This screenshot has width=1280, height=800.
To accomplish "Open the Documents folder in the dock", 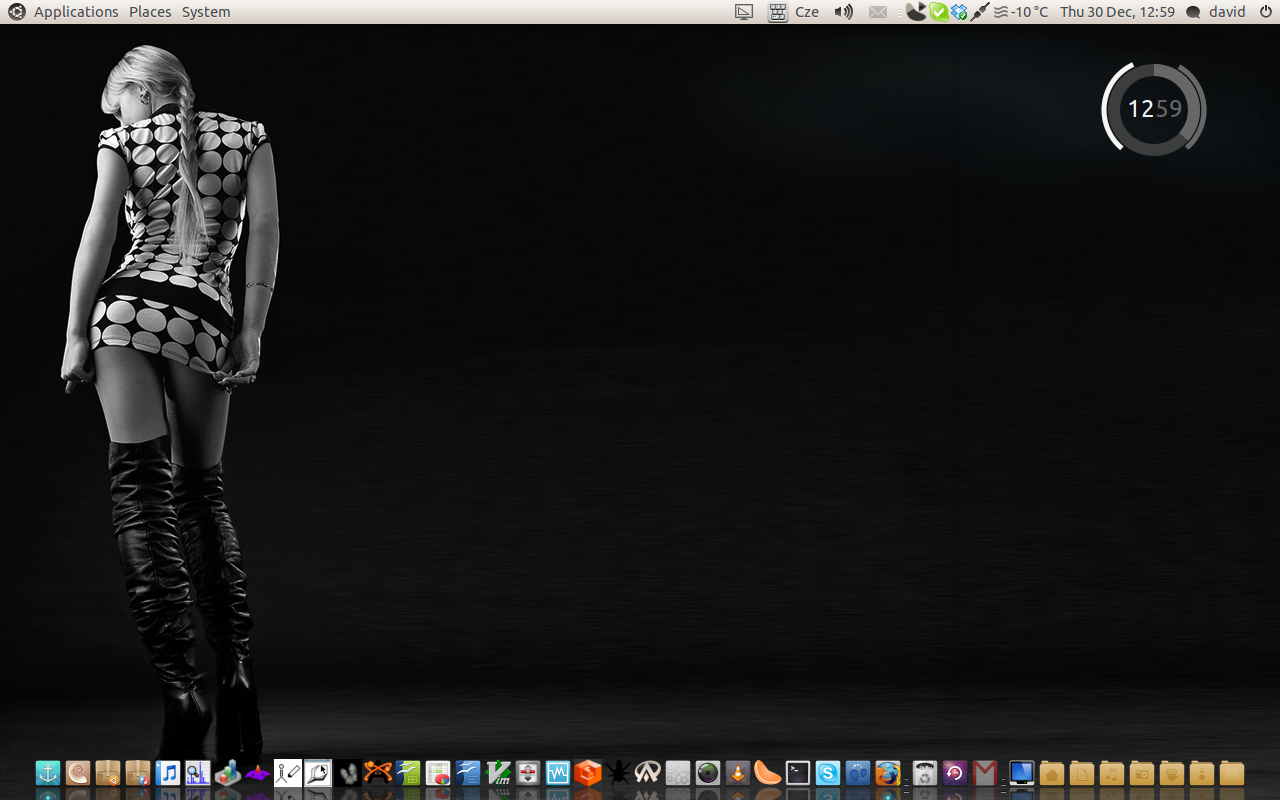I will pos(1082,773).
